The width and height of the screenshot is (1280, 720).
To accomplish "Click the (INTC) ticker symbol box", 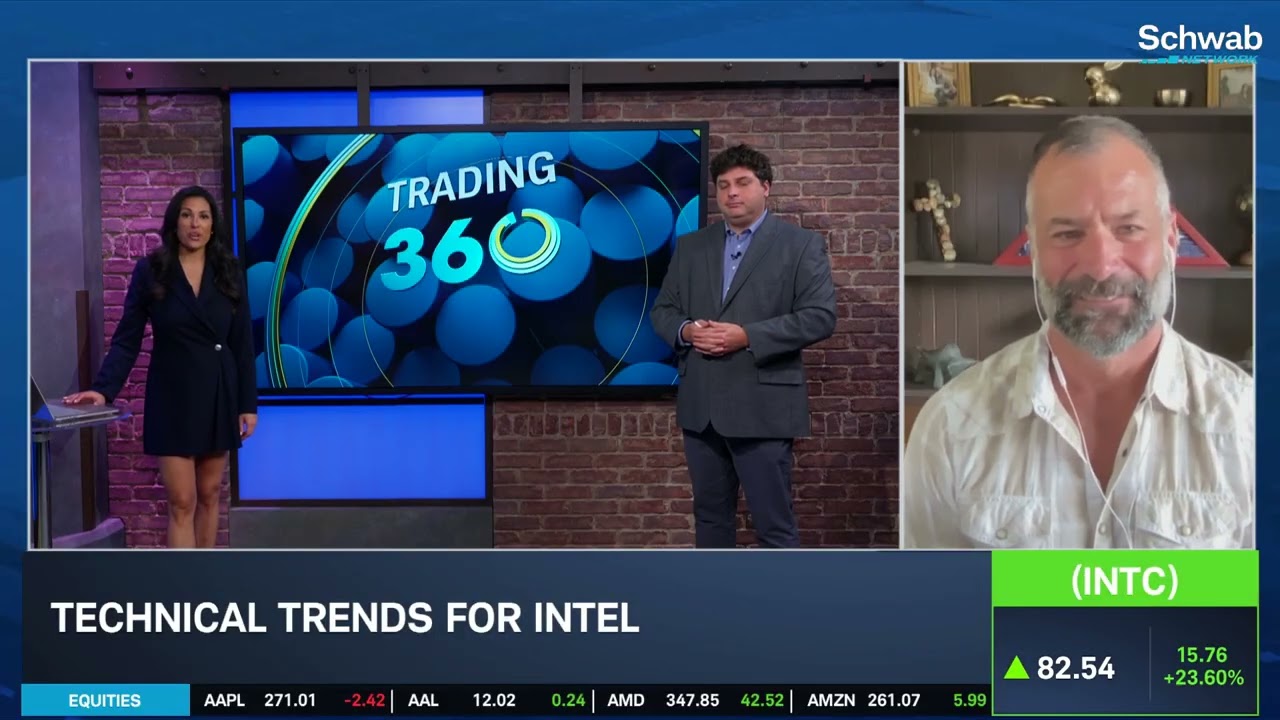I will pyautogui.click(x=1124, y=581).
